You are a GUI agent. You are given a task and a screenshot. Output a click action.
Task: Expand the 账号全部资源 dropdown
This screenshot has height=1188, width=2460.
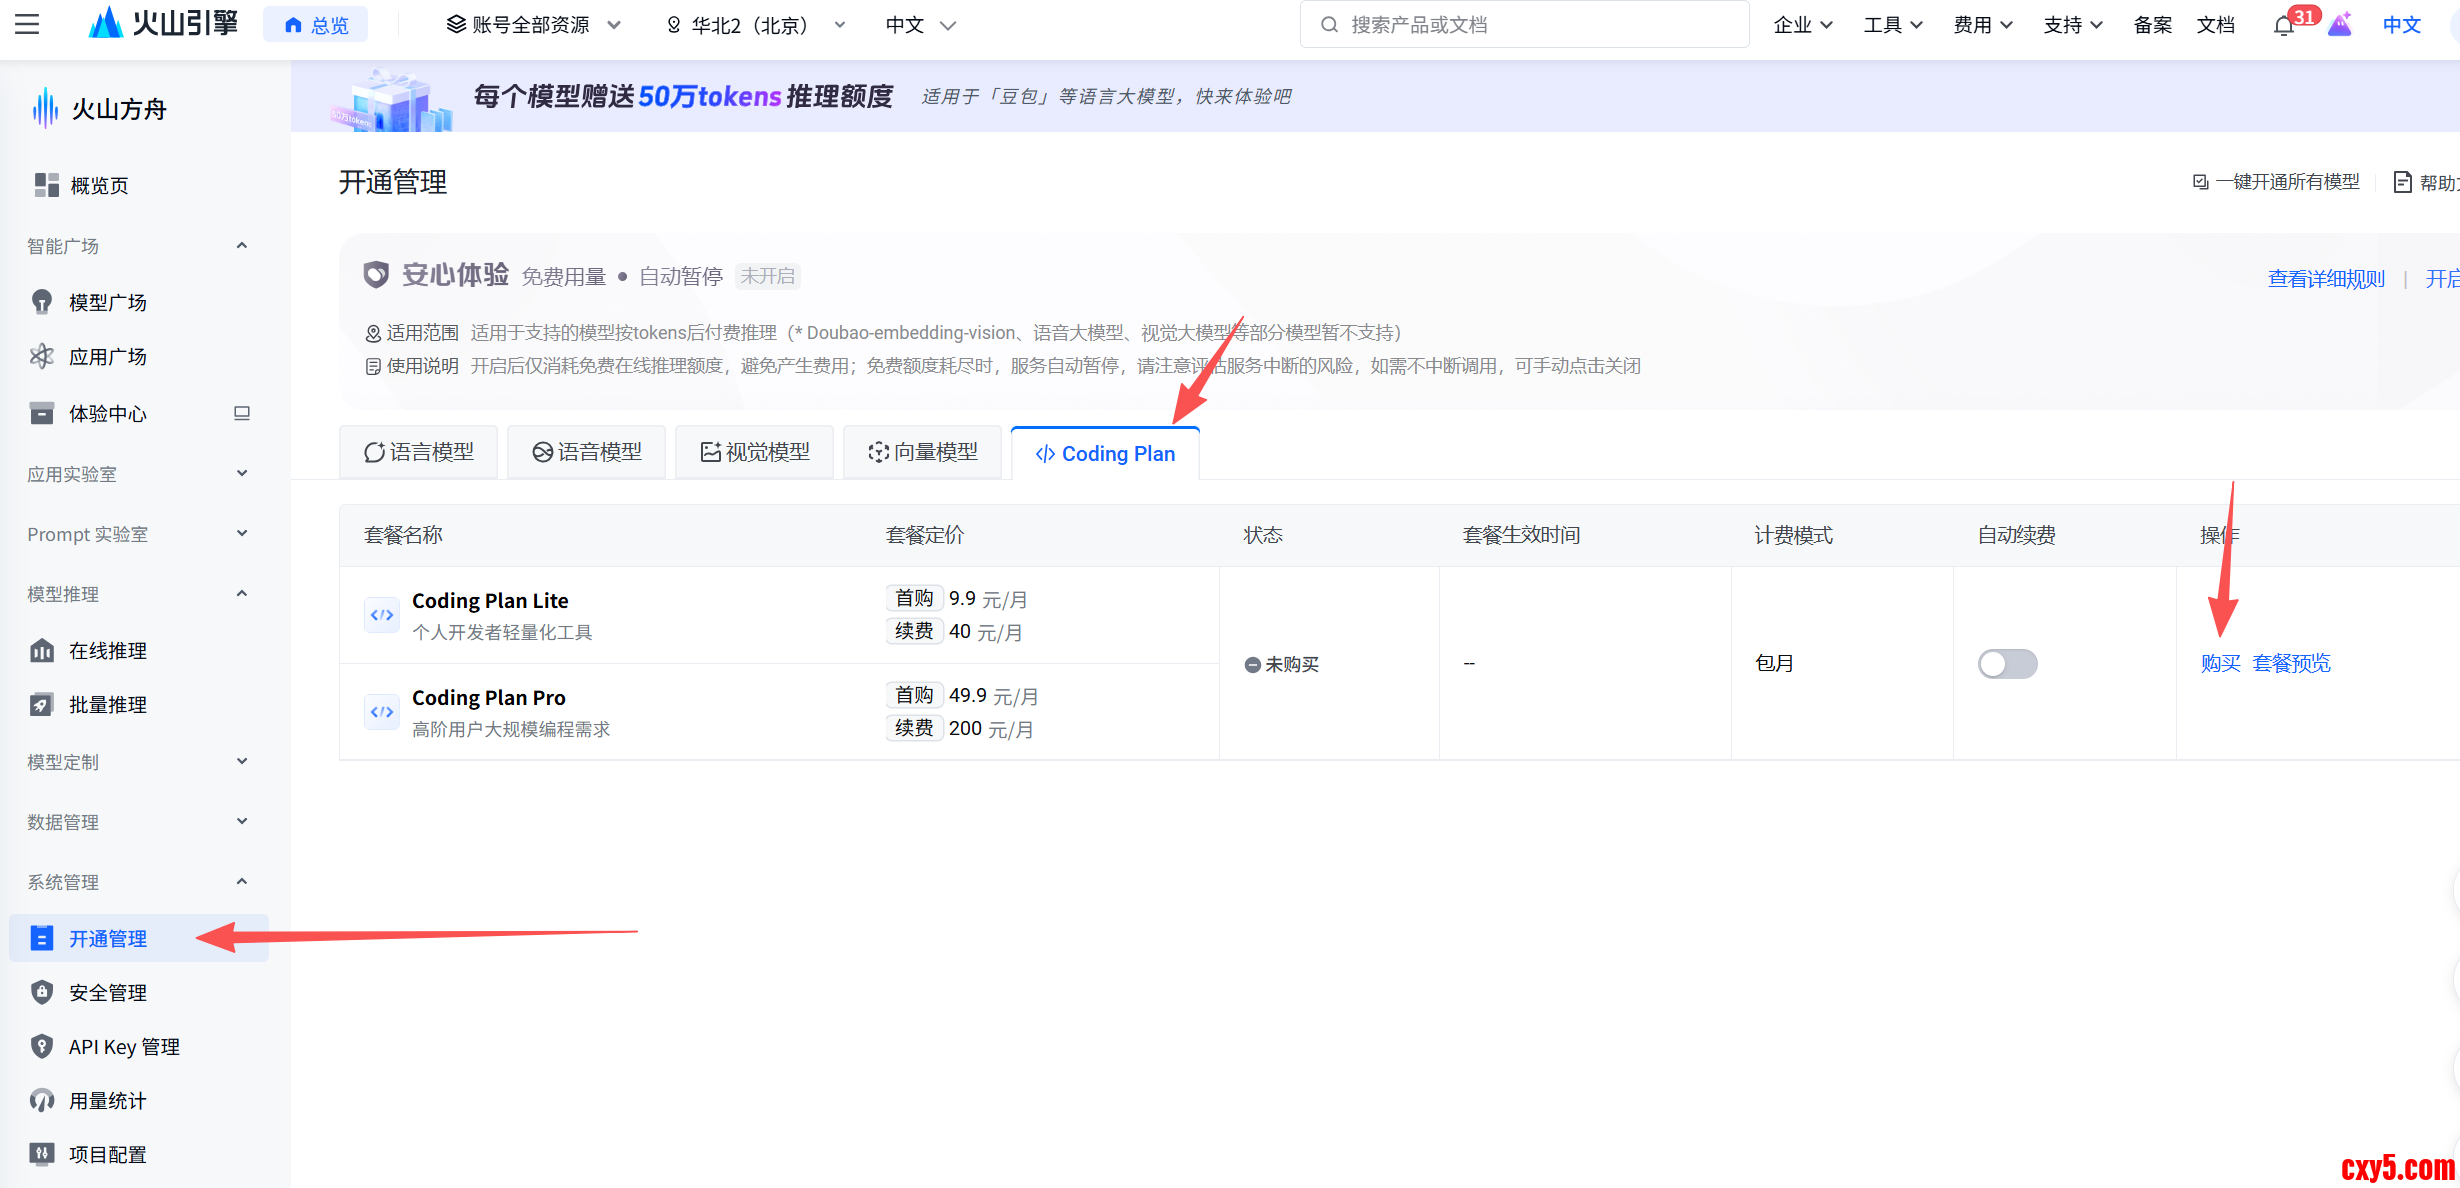coord(533,25)
